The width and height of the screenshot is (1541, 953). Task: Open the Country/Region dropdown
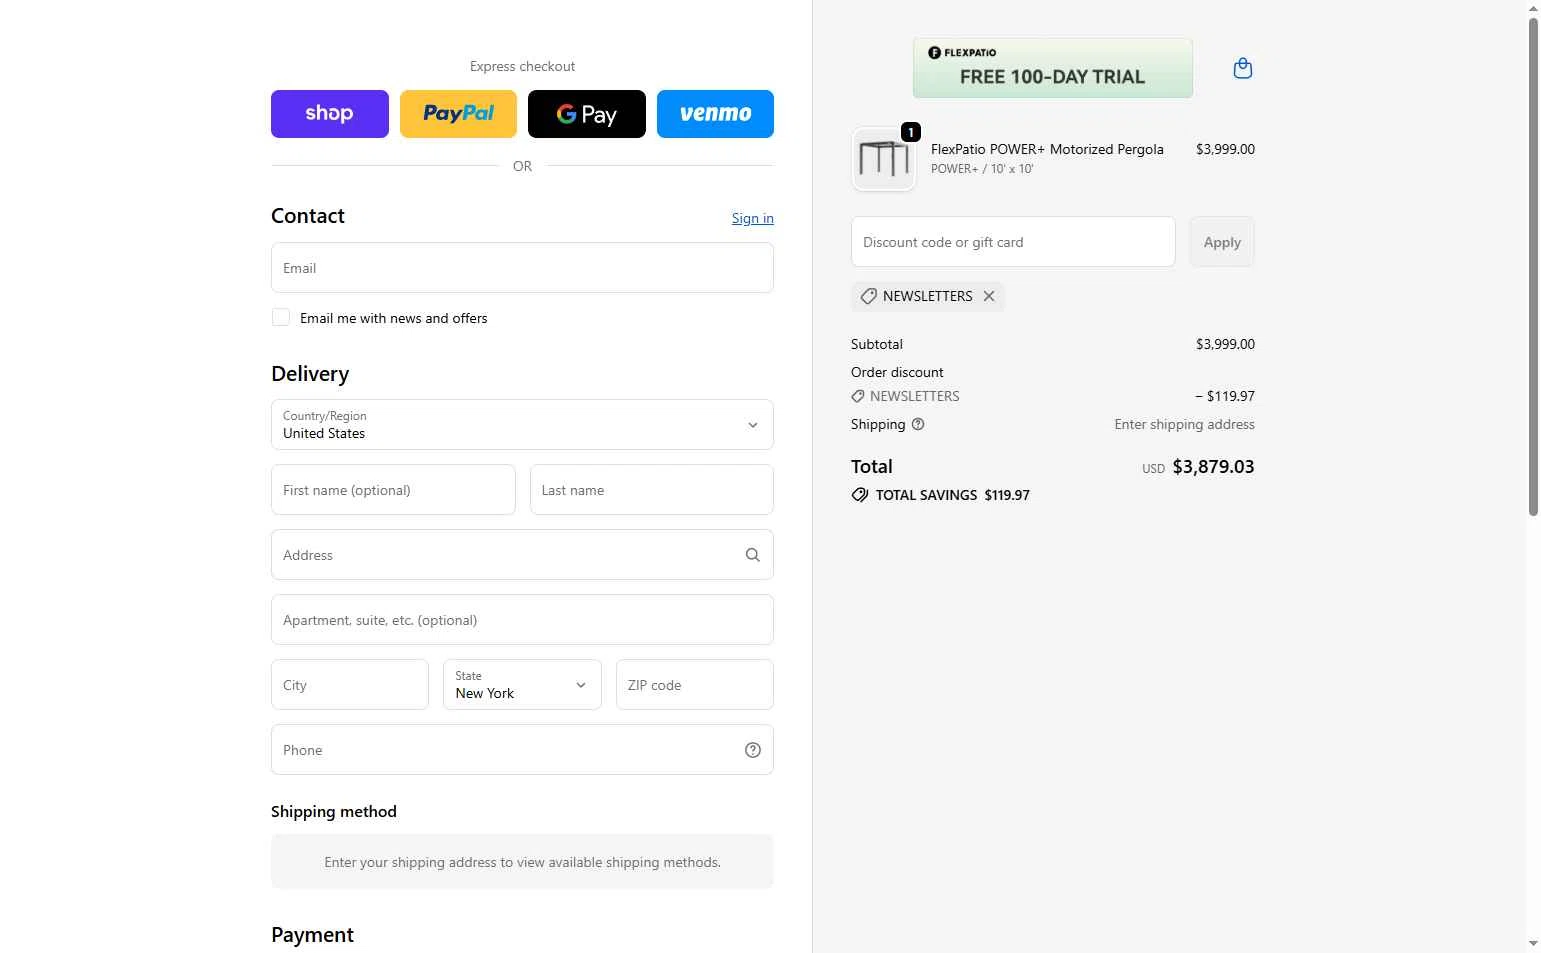click(x=522, y=424)
